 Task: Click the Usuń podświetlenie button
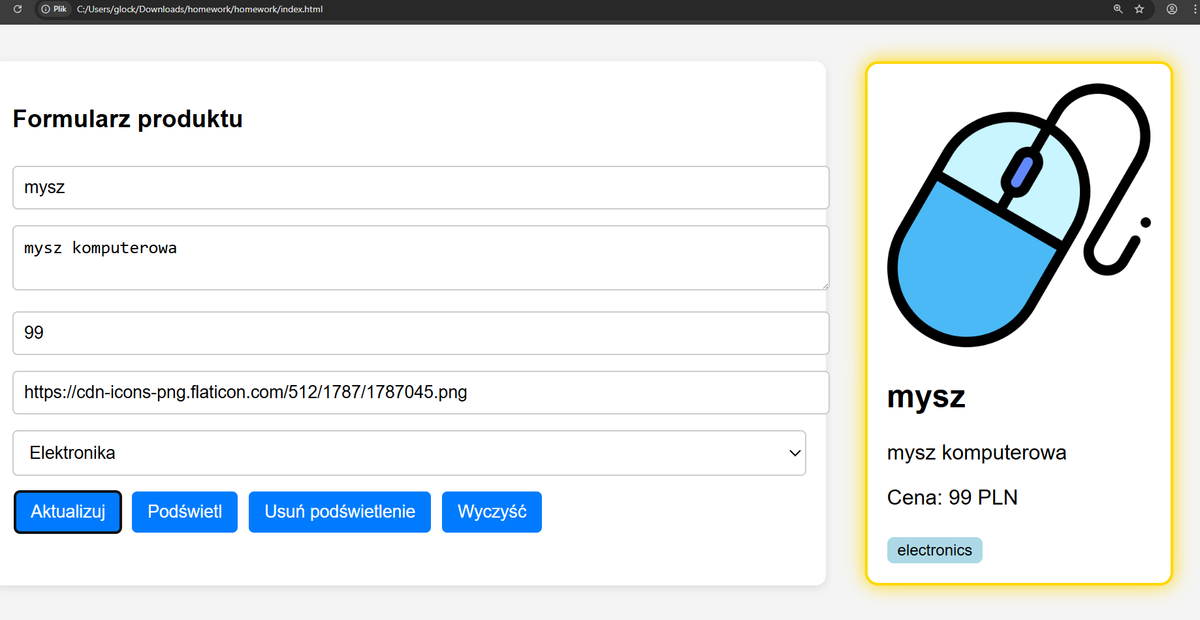pos(339,511)
